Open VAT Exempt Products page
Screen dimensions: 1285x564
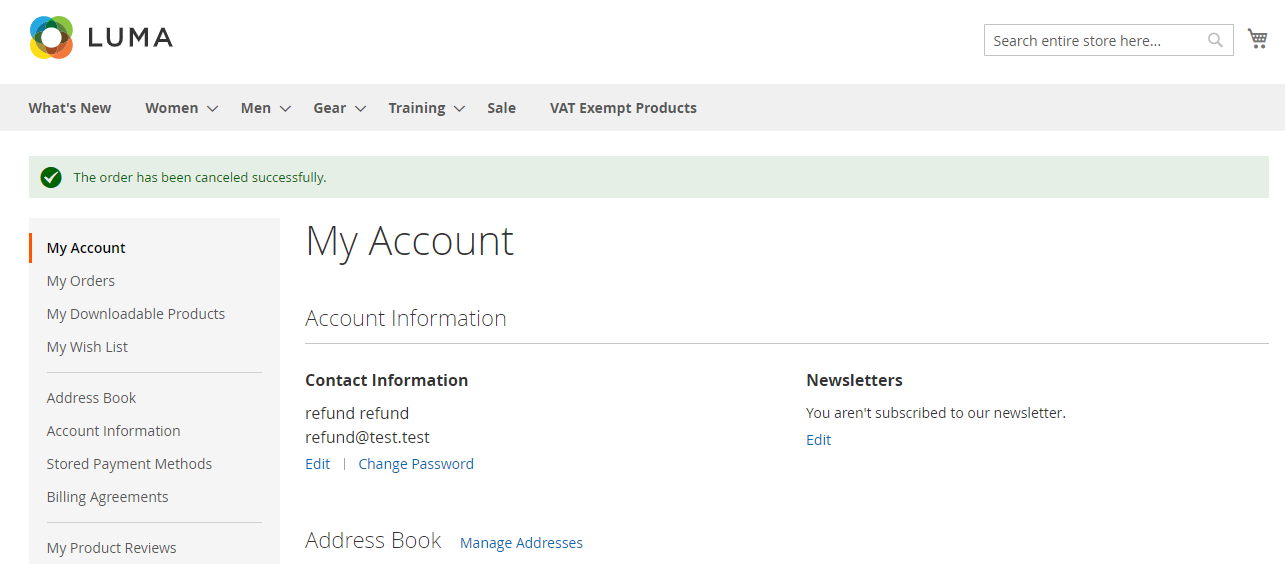pyautogui.click(x=623, y=108)
